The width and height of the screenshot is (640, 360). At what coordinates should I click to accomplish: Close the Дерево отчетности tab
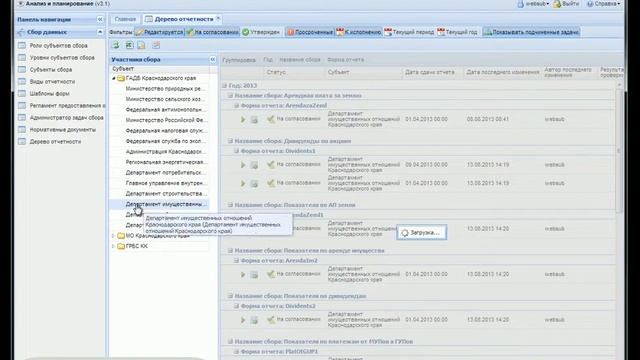(x=218, y=19)
